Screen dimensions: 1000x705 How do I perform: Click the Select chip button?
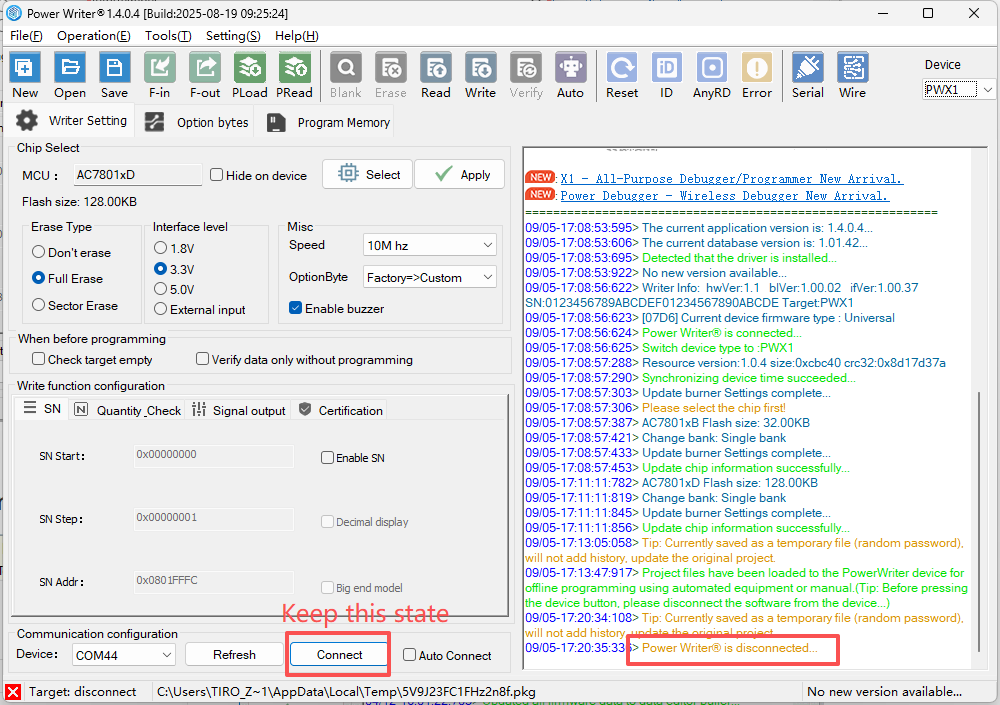tap(368, 174)
